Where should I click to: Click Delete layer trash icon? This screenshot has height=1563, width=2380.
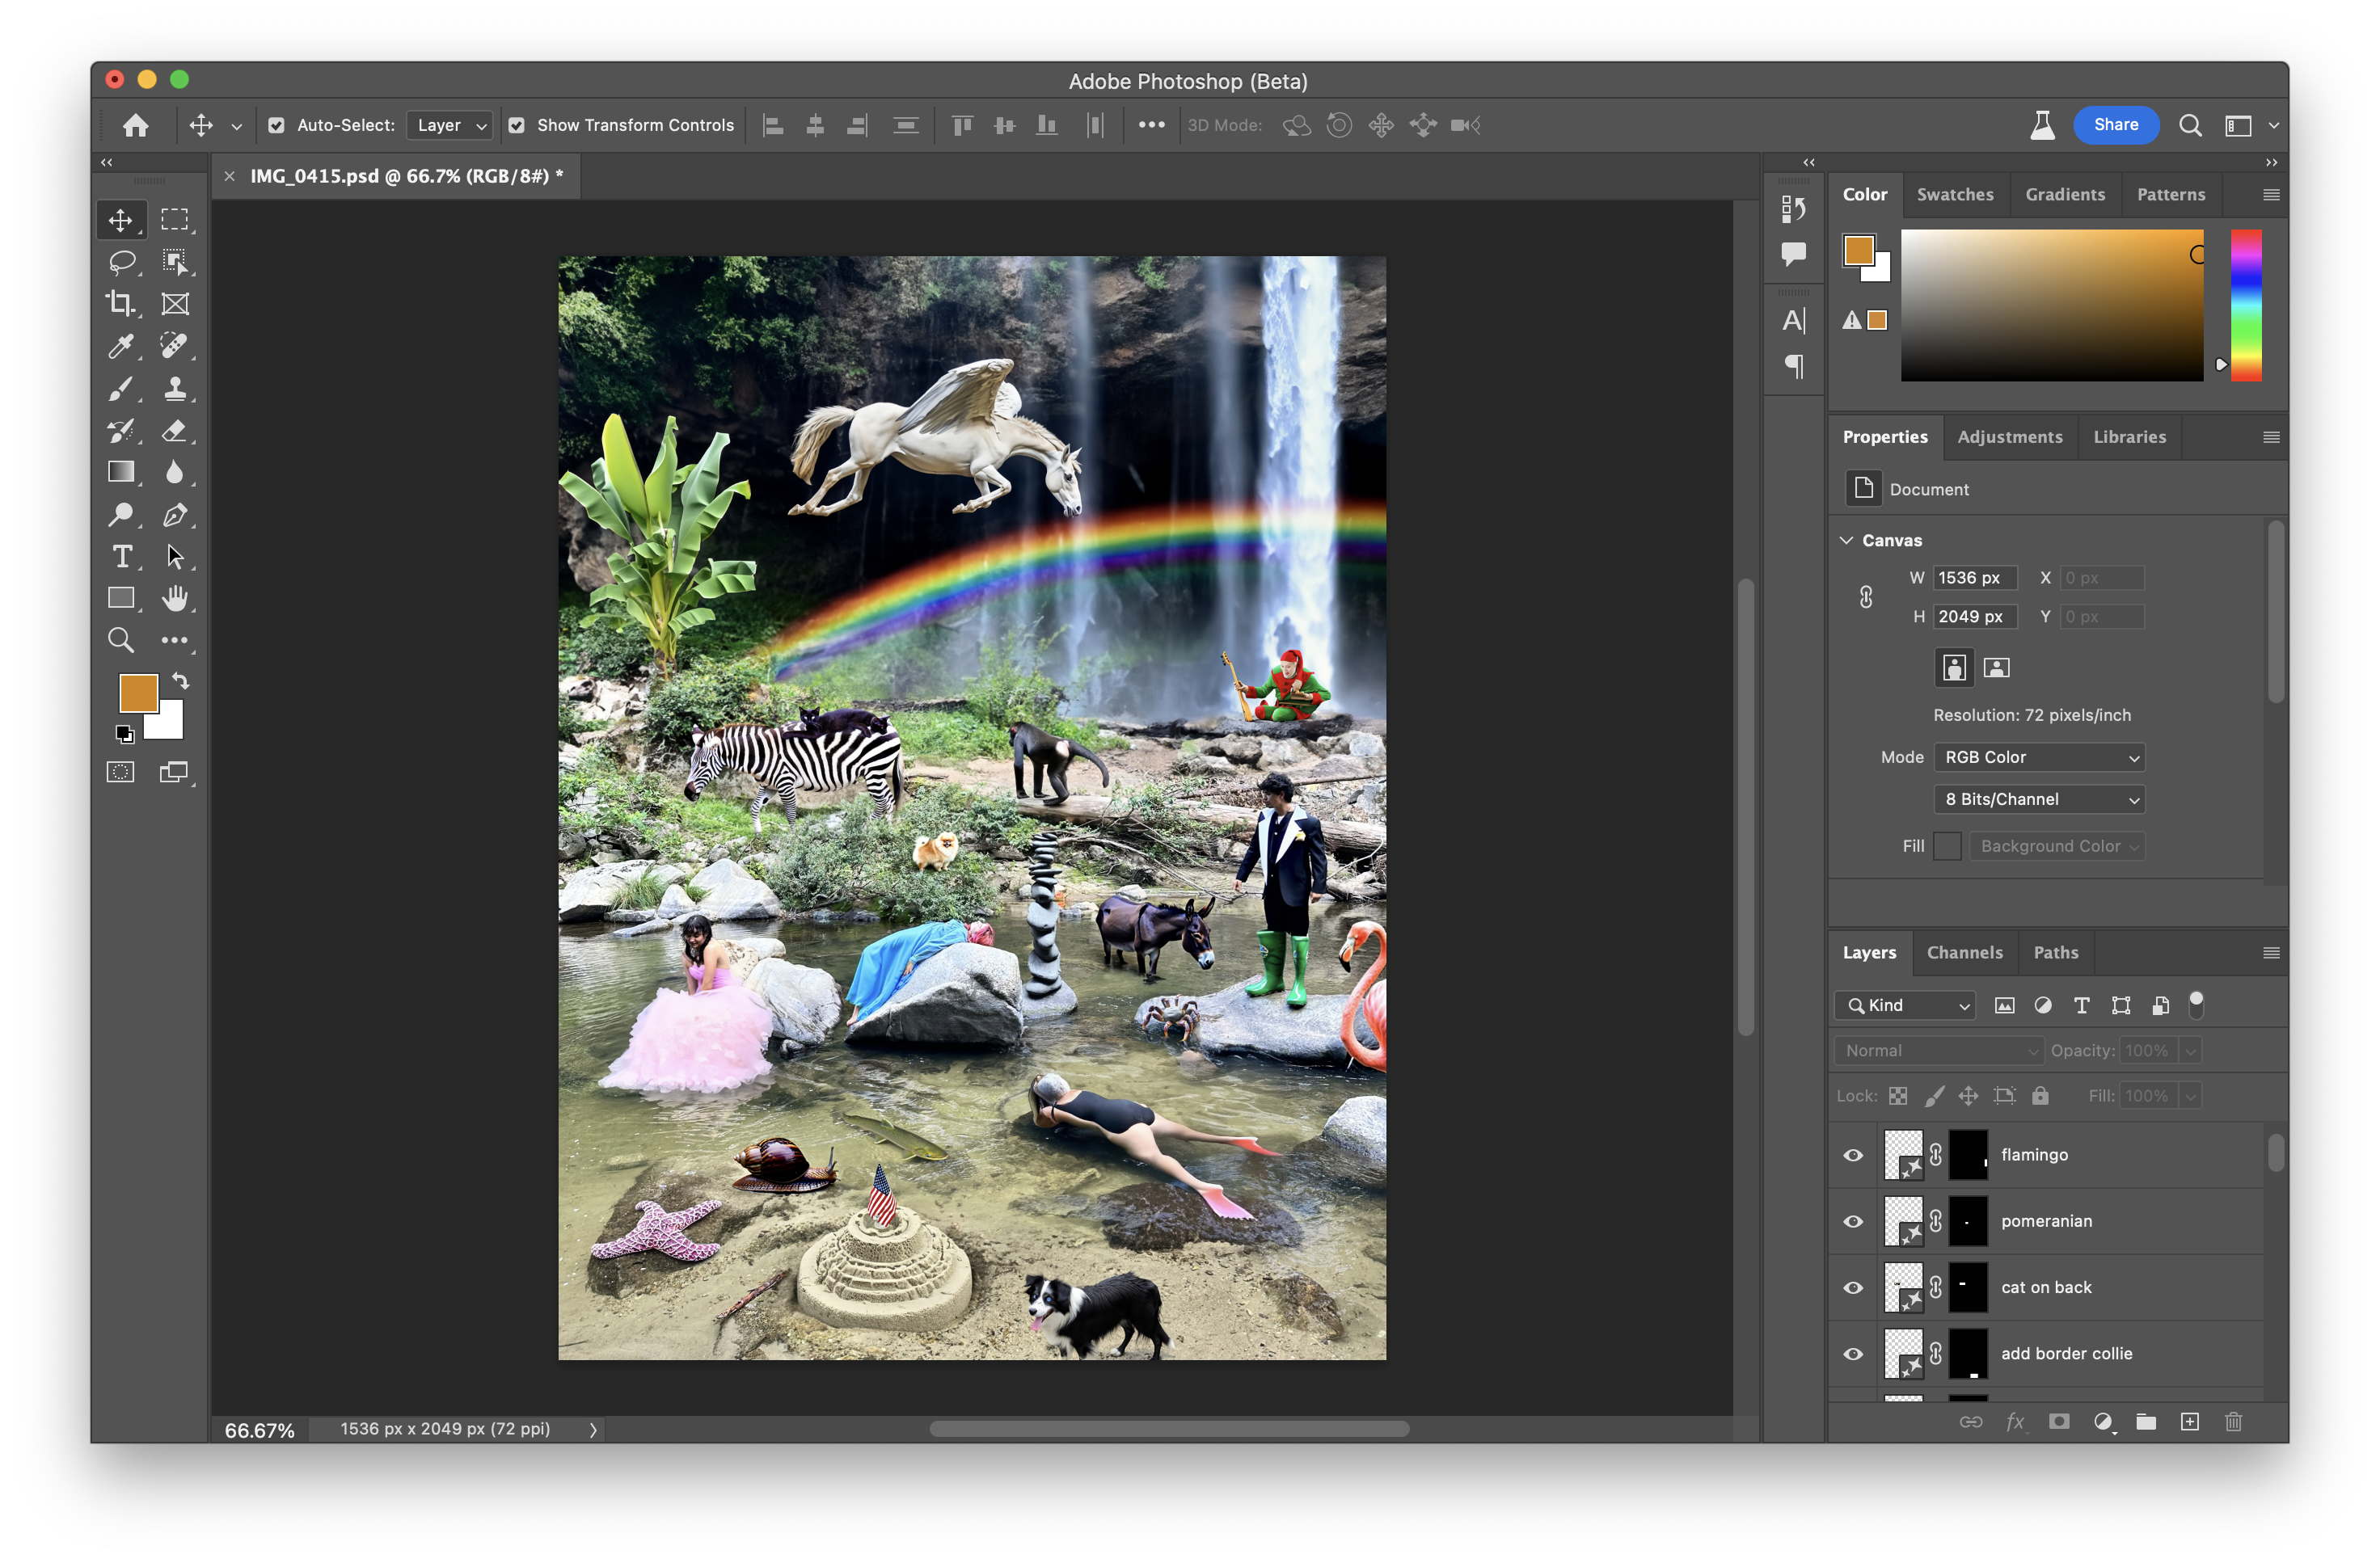(x=2233, y=1422)
